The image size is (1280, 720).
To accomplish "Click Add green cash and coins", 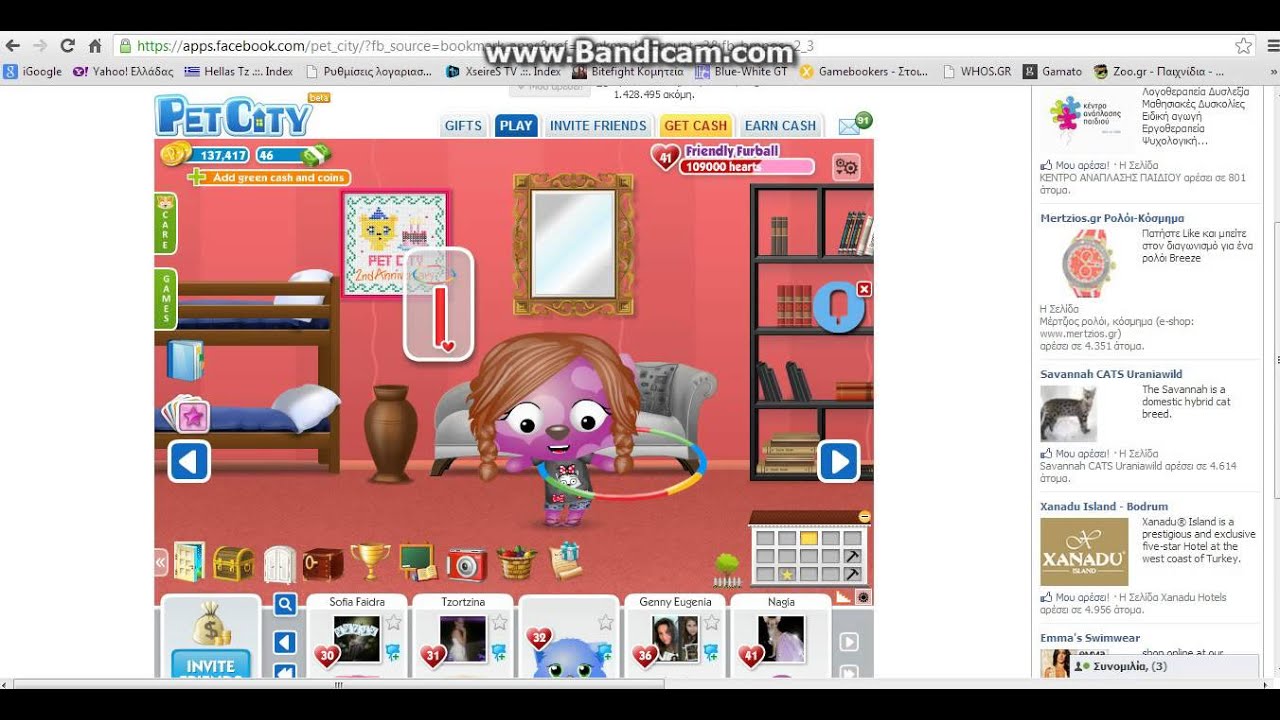I will (x=270, y=178).
